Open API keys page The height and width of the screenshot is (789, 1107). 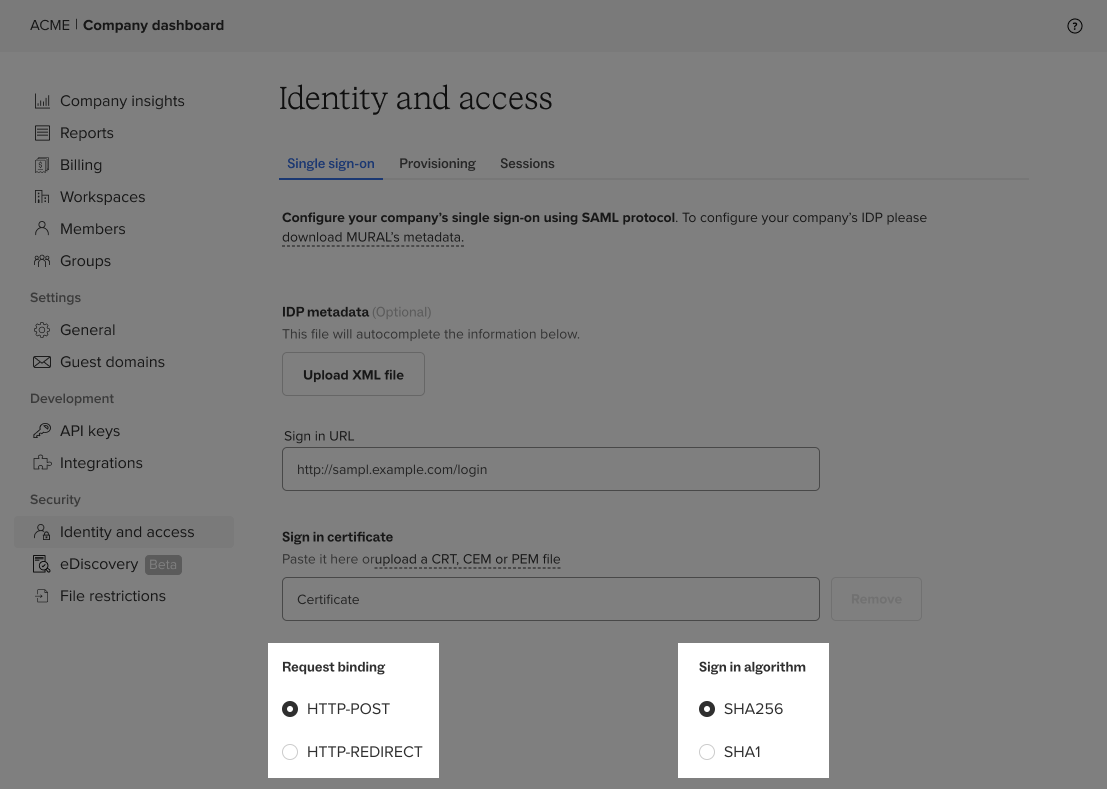pyautogui.click(x=90, y=430)
